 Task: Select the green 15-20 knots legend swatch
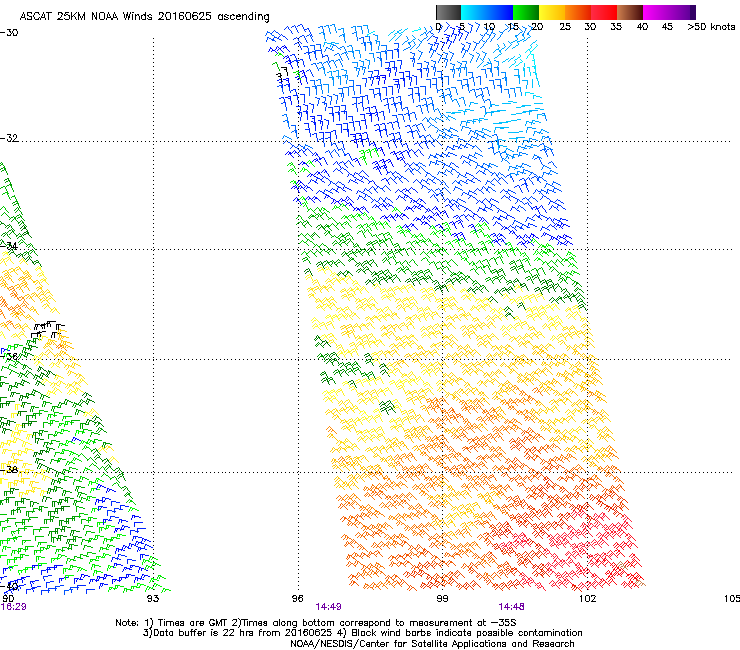[x=526, y=12]
